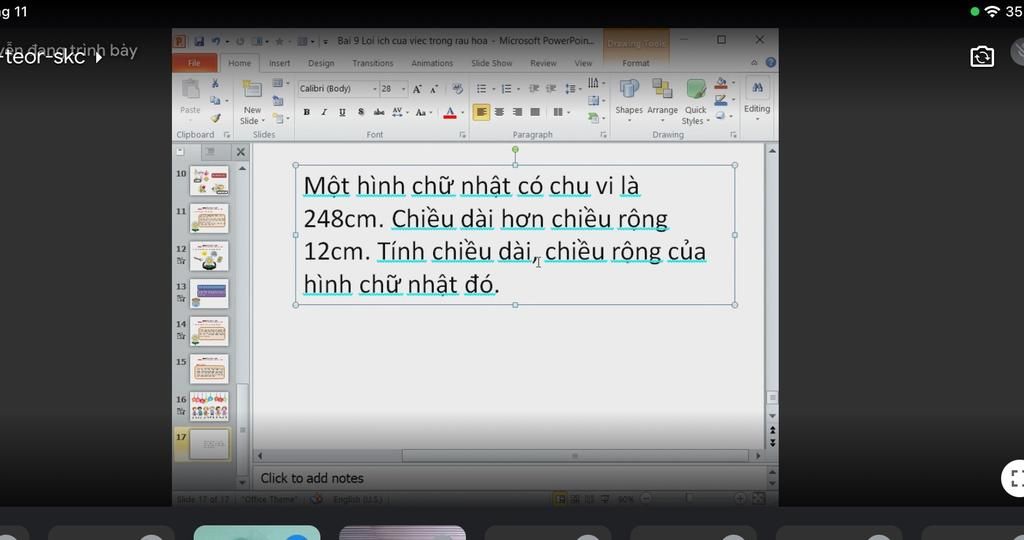Screen dimensions: 1024x540
Task: Toggle Underline formatting
Action: (x=342, y=112)
